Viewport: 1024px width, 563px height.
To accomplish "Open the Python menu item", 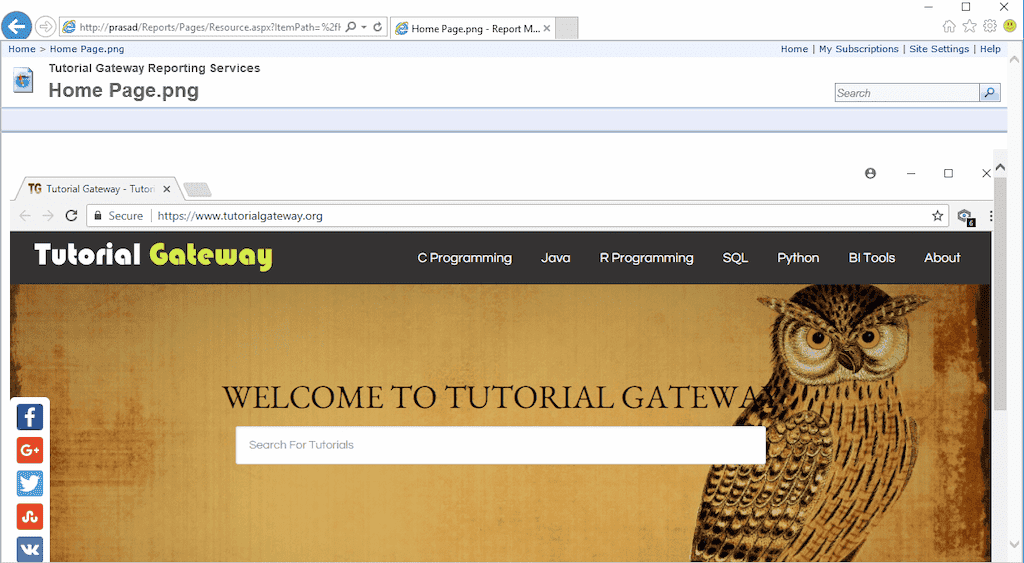I will click(798, 258).
